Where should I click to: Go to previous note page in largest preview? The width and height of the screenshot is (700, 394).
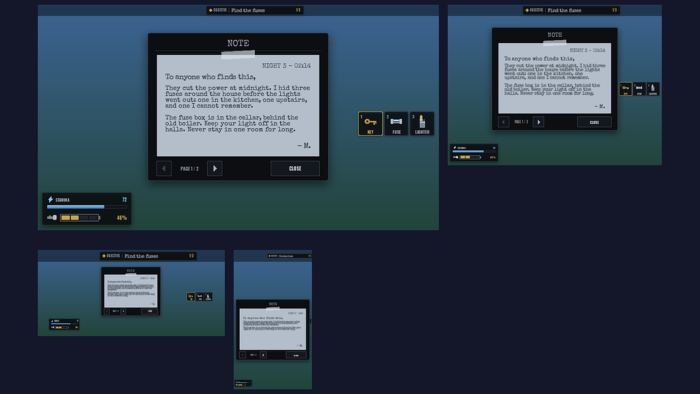[x=164, y=169]
